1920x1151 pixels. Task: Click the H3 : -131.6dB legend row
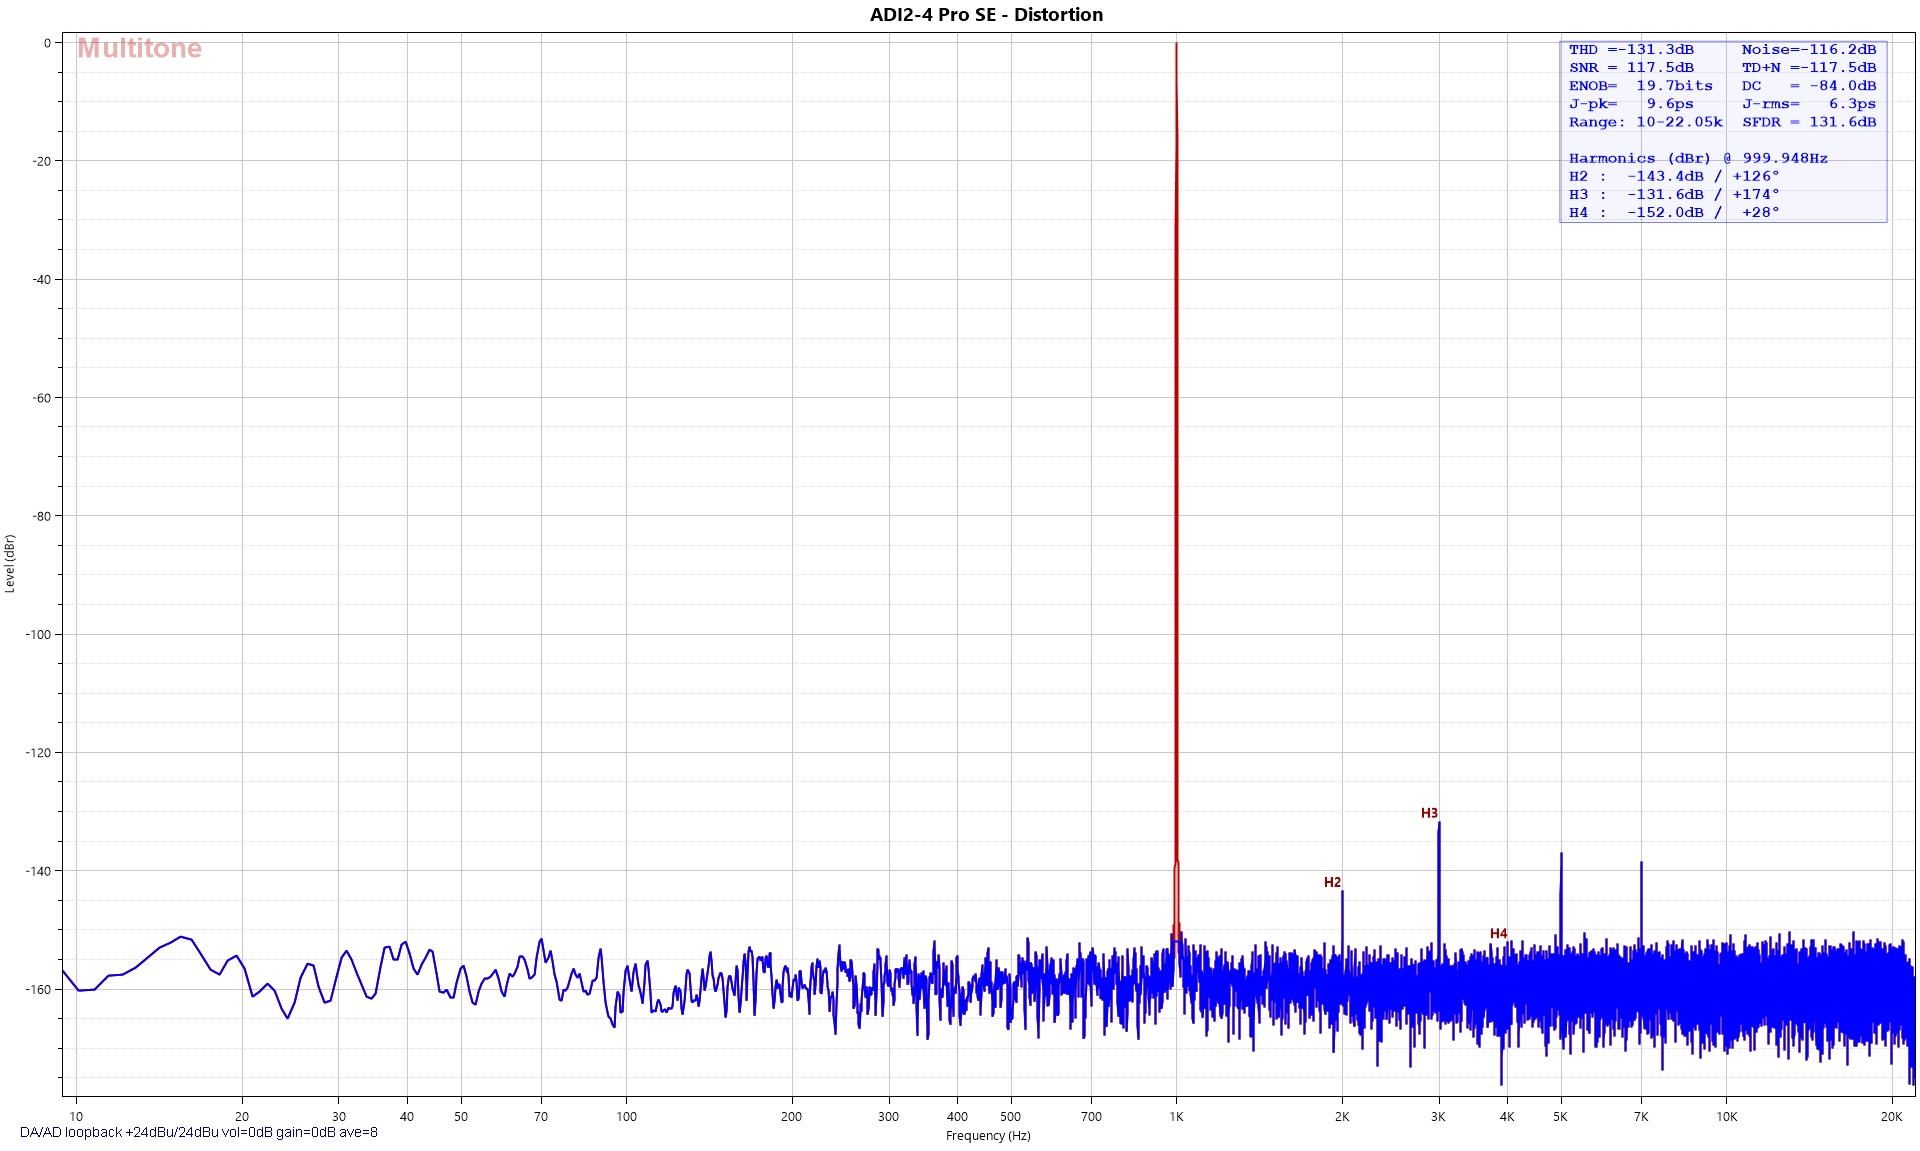[1673, 194]
